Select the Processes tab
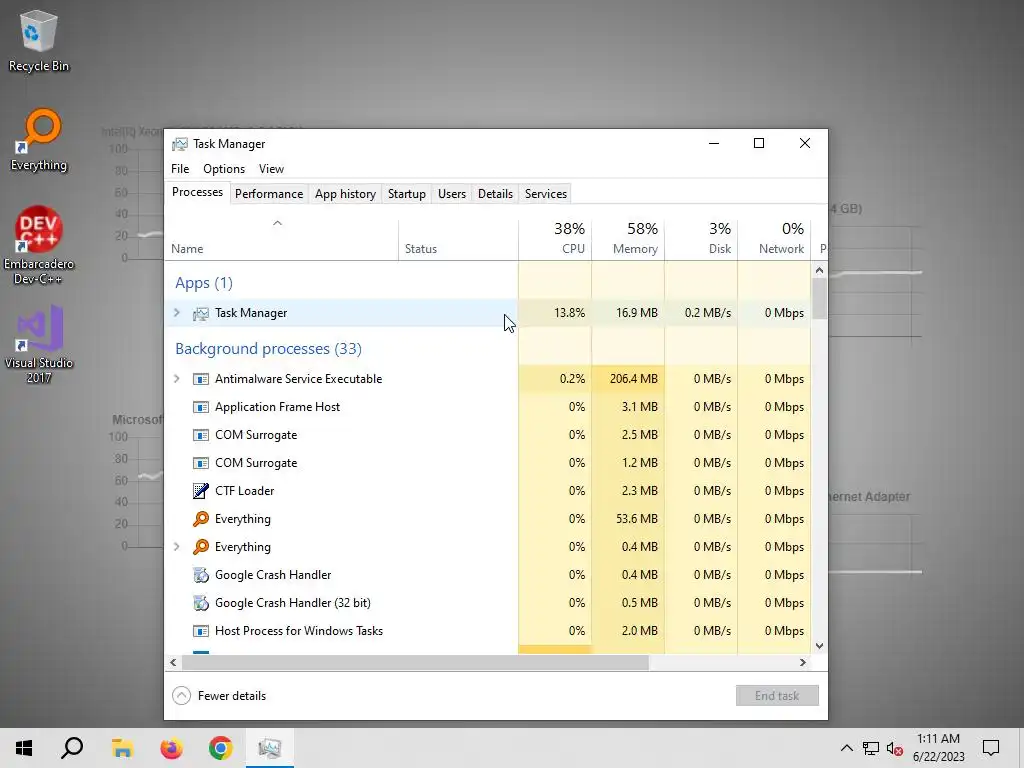Viewport: 1024px width, 768px height. click(x=197, y=192)
